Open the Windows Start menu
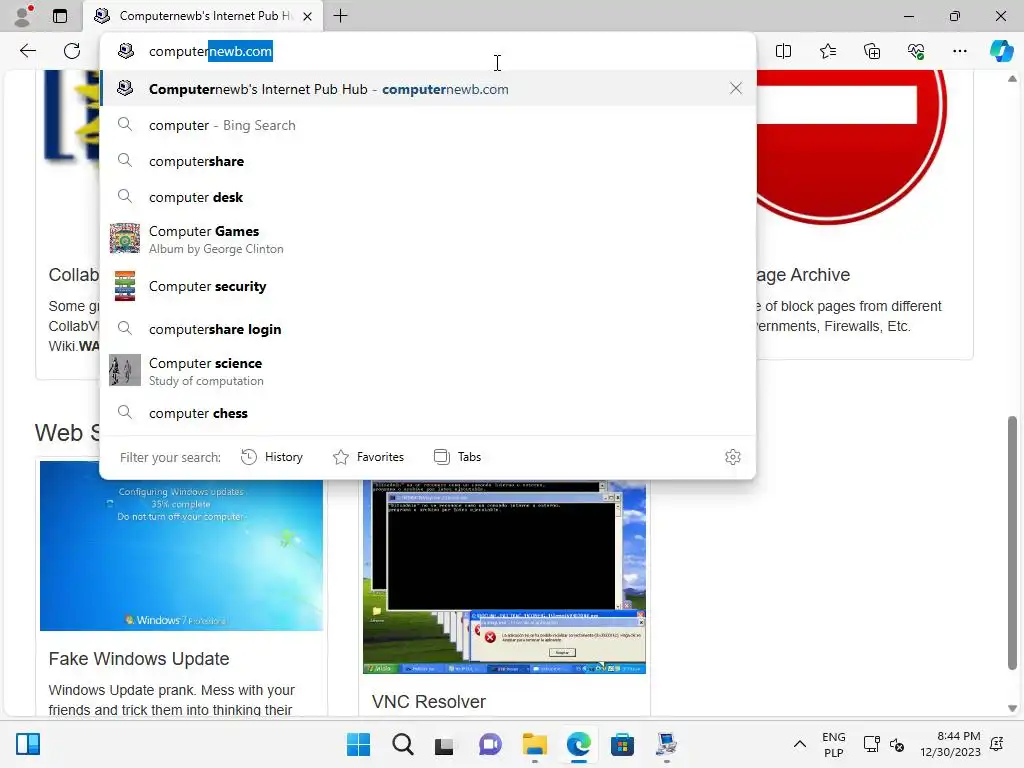This screenshot has width=1024, height=768. [359, 744]
